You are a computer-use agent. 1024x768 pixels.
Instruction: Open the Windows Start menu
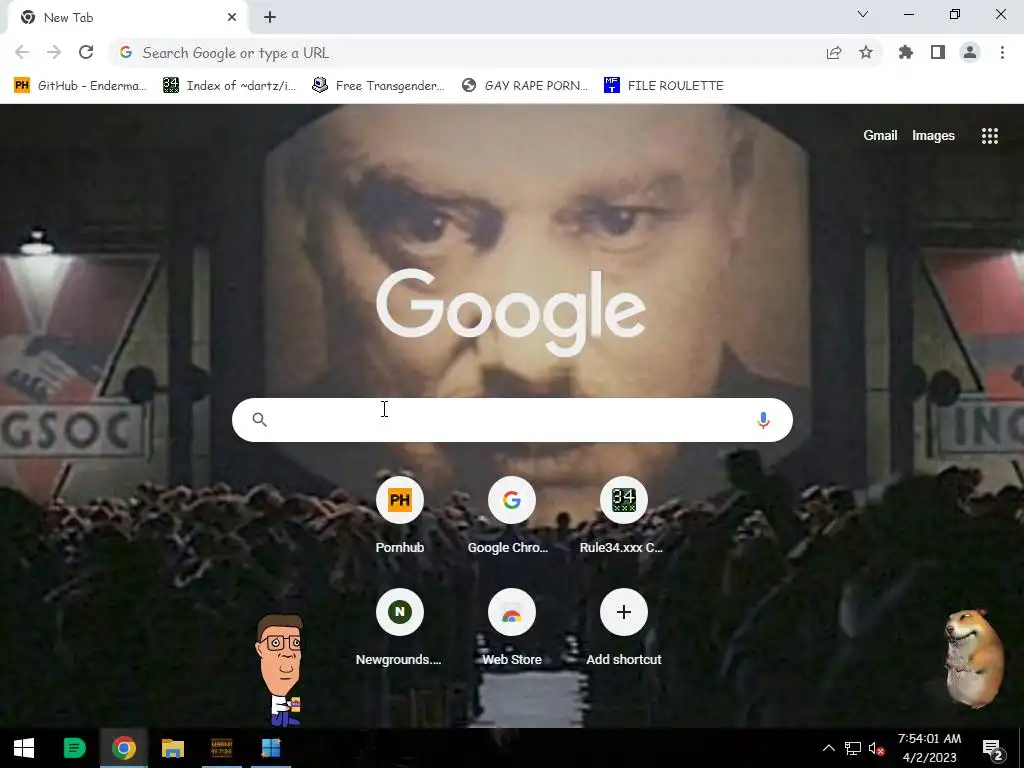pyautogui.click(x=24, y=748)
